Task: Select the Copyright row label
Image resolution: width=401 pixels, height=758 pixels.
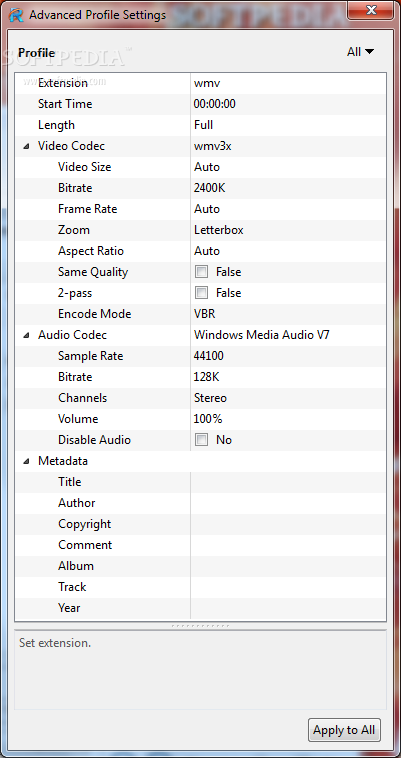Action: (x=85, y=524)
